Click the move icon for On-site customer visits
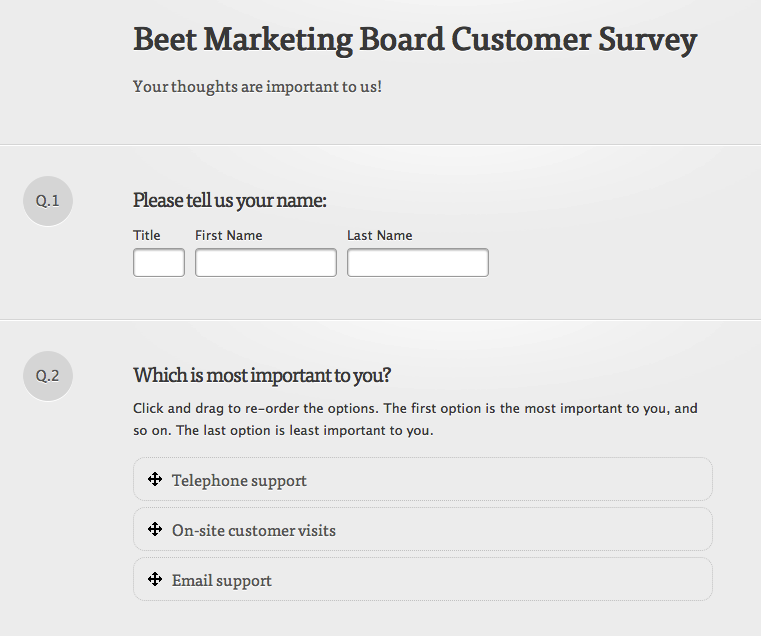Viewport: 761px width, 636px height. click(x=155, y=529)
